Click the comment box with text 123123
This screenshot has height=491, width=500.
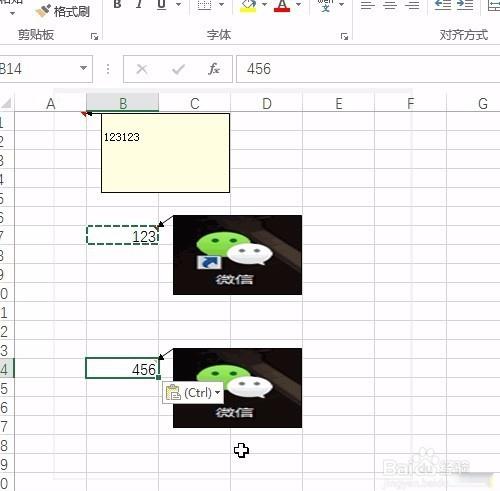[165, 153]
